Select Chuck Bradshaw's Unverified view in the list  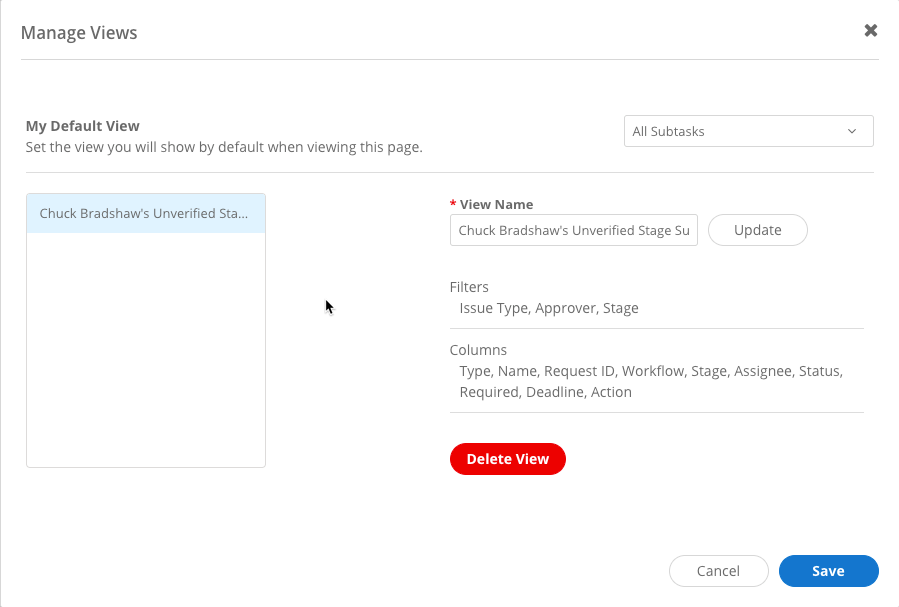(145, 213)
